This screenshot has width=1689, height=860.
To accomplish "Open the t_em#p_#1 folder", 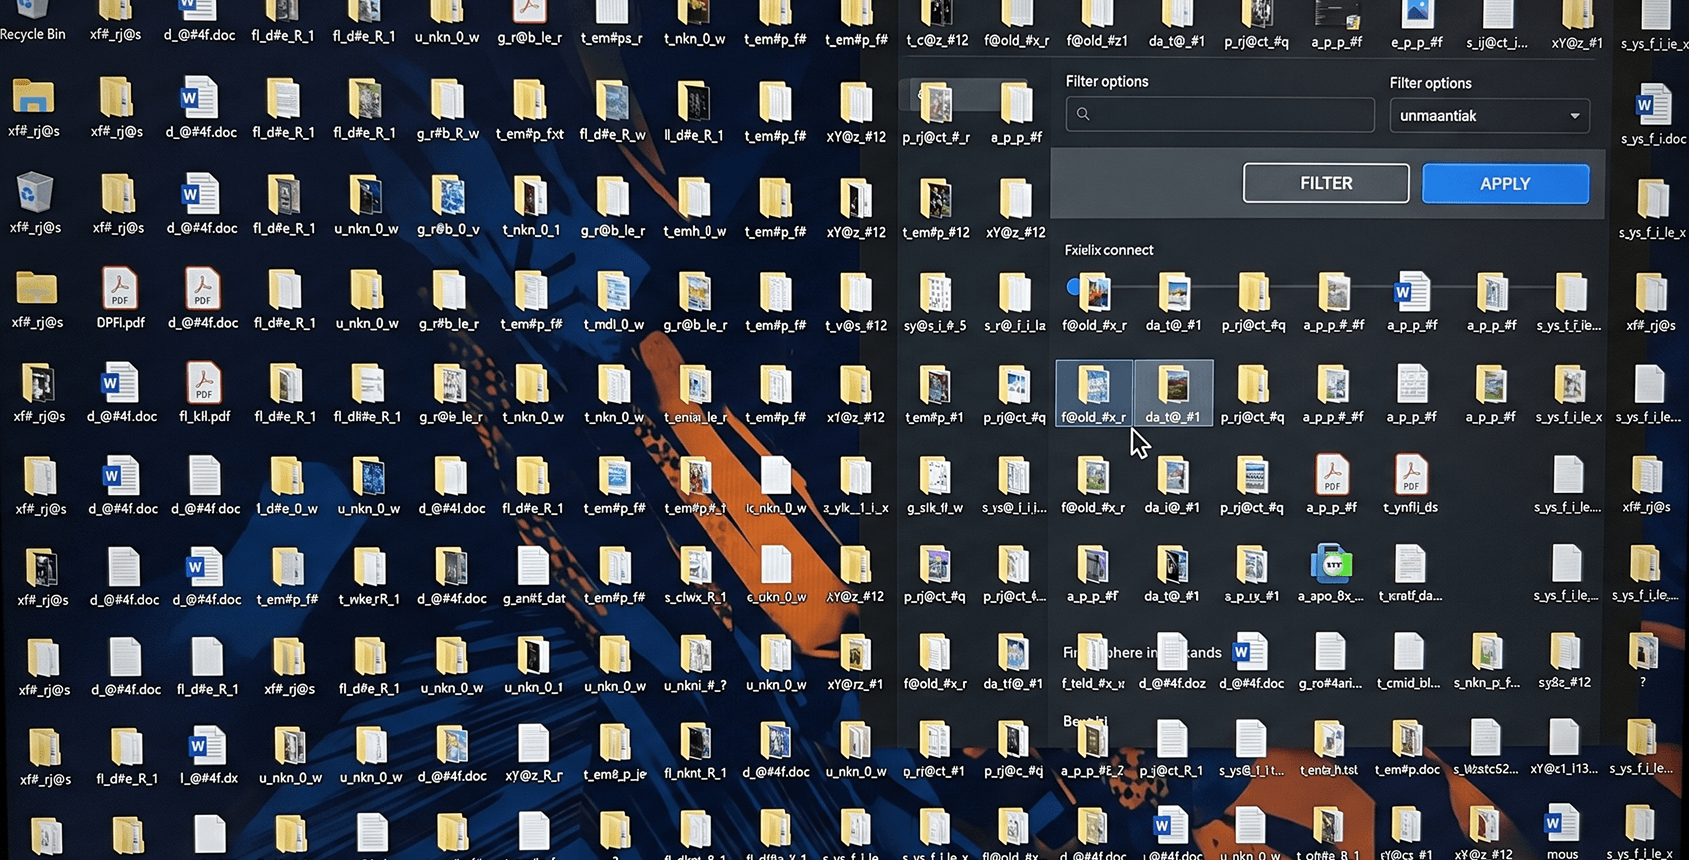I will pos(934,386).
